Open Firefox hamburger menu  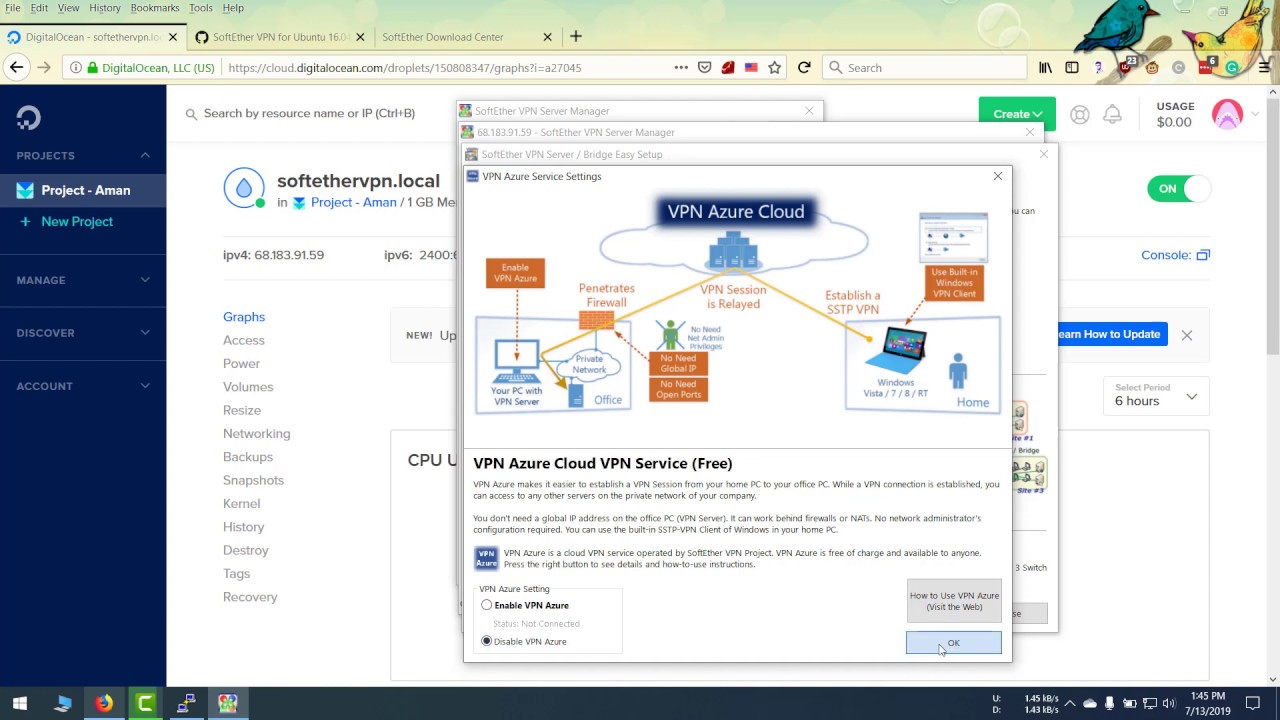click(1264, 68)
